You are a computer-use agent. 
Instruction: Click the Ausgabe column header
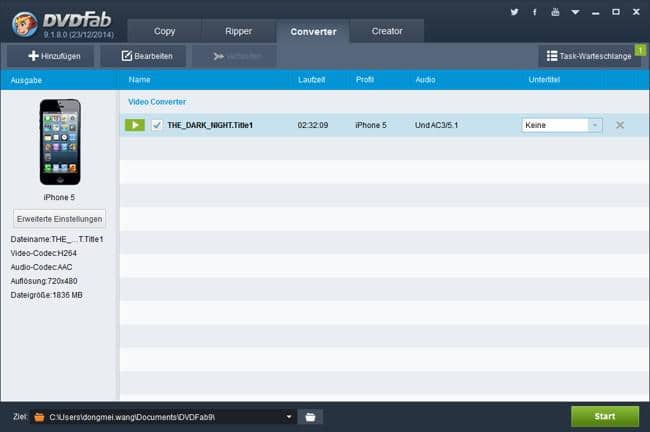[x=26, y=80]
